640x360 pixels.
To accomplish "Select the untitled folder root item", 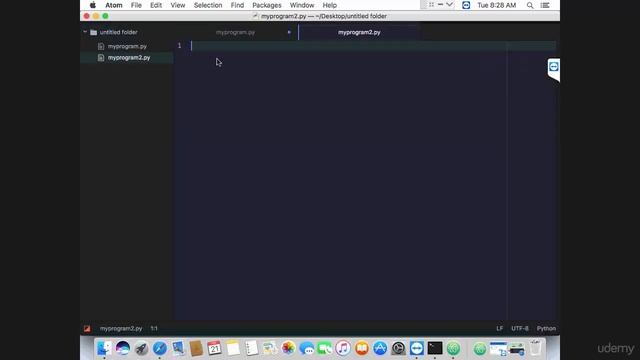I will 118,32.
